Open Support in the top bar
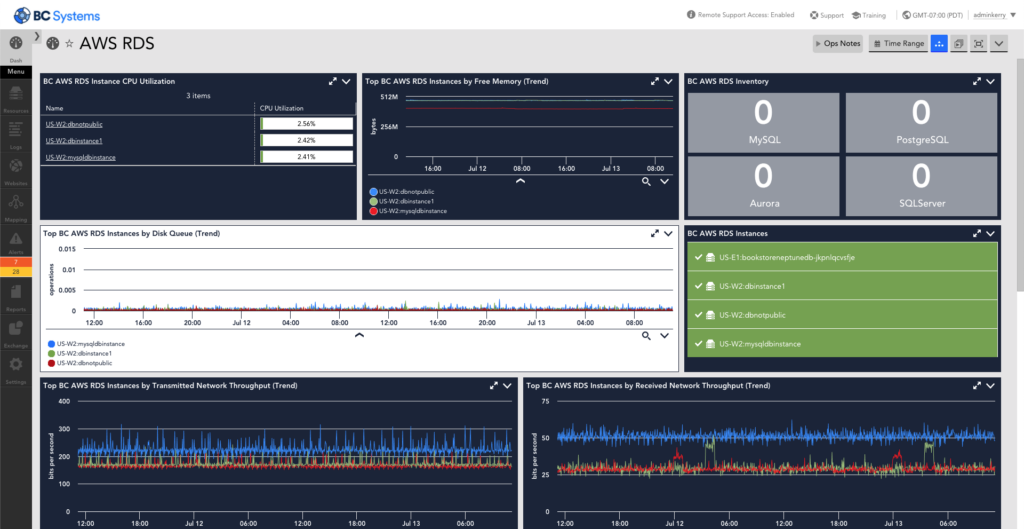The width and height of the screenshot is (1024, 529). 826,14
